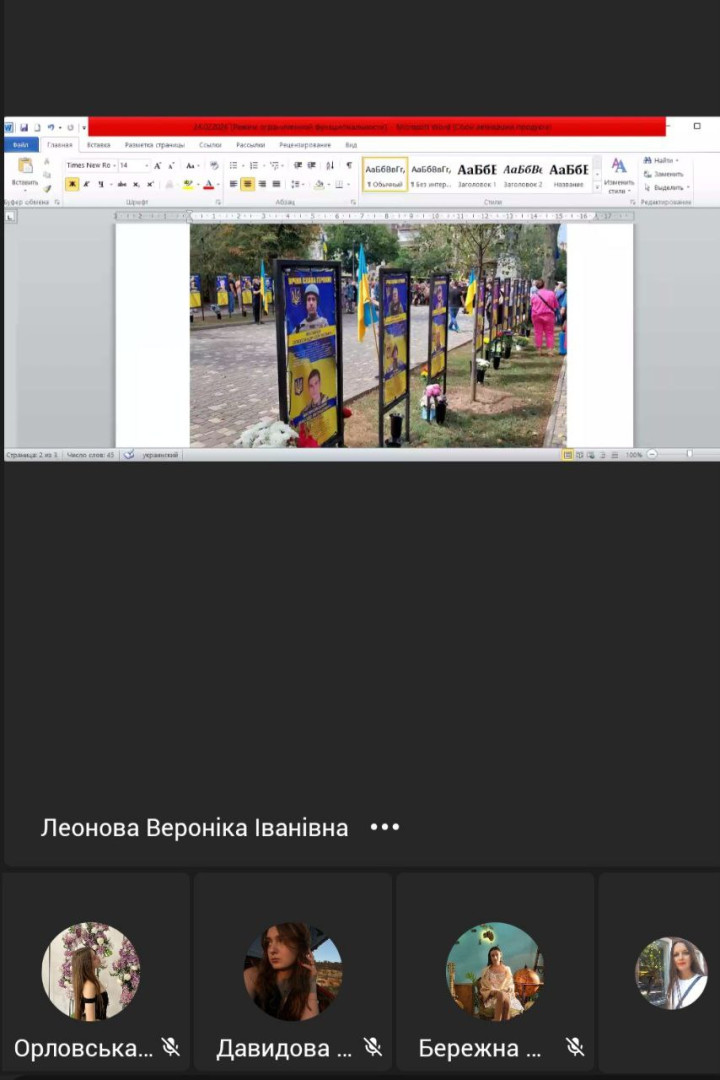The height and width of the screenshot is (1080, 720).
Task: Toggle show paragraph marks (¶) button
Action: coord(349,166)
